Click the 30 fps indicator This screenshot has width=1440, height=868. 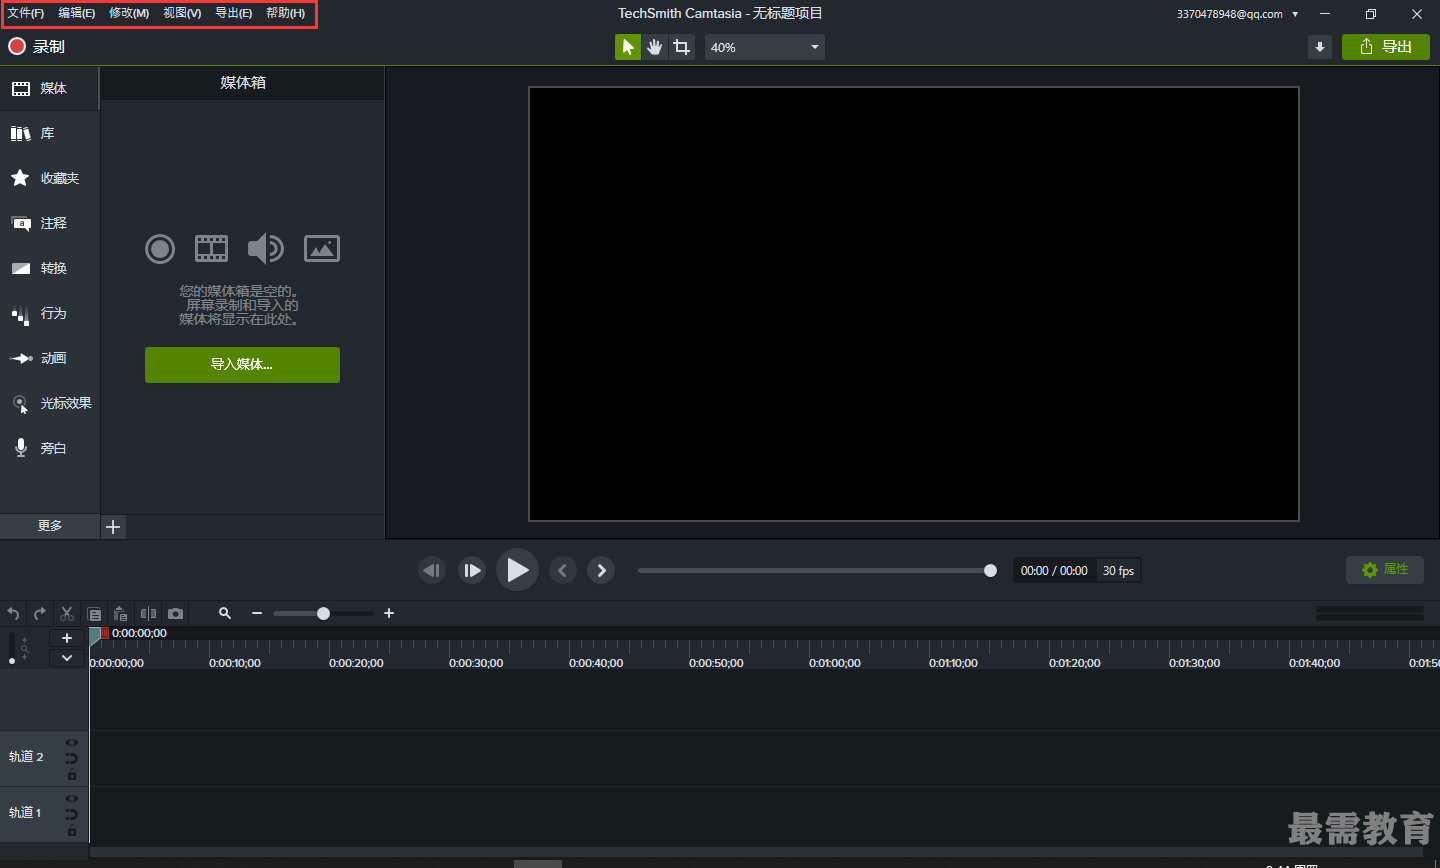pyautogui.click(x=1118, y=571)
